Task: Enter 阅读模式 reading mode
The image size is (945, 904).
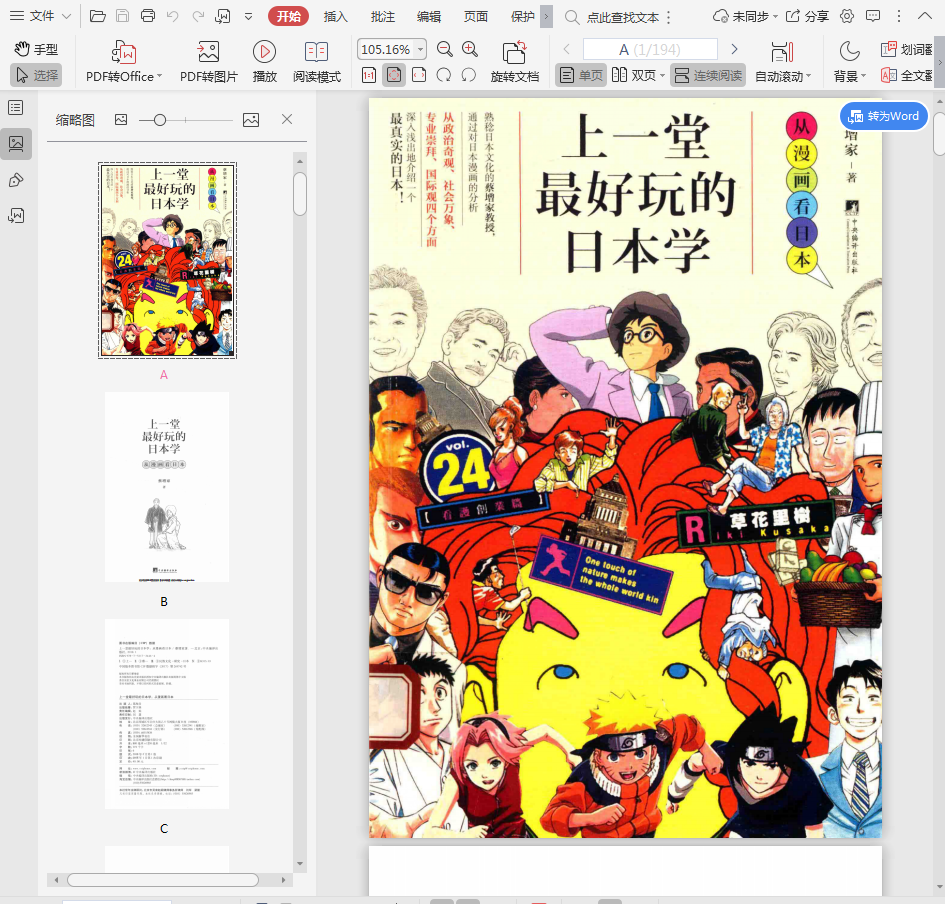Action: tap(316, 53)
